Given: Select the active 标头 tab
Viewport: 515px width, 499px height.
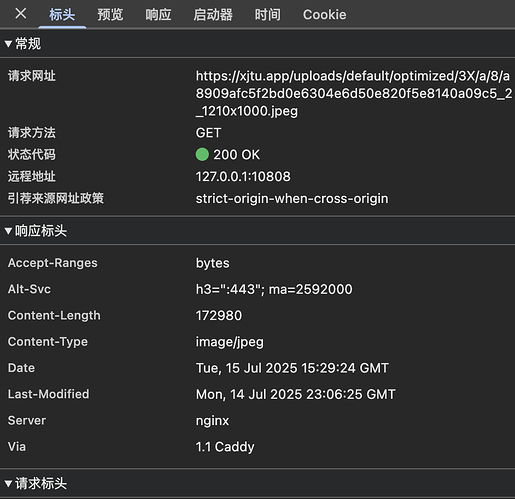Looking at the screenshot, I should (x=62, y=15).
